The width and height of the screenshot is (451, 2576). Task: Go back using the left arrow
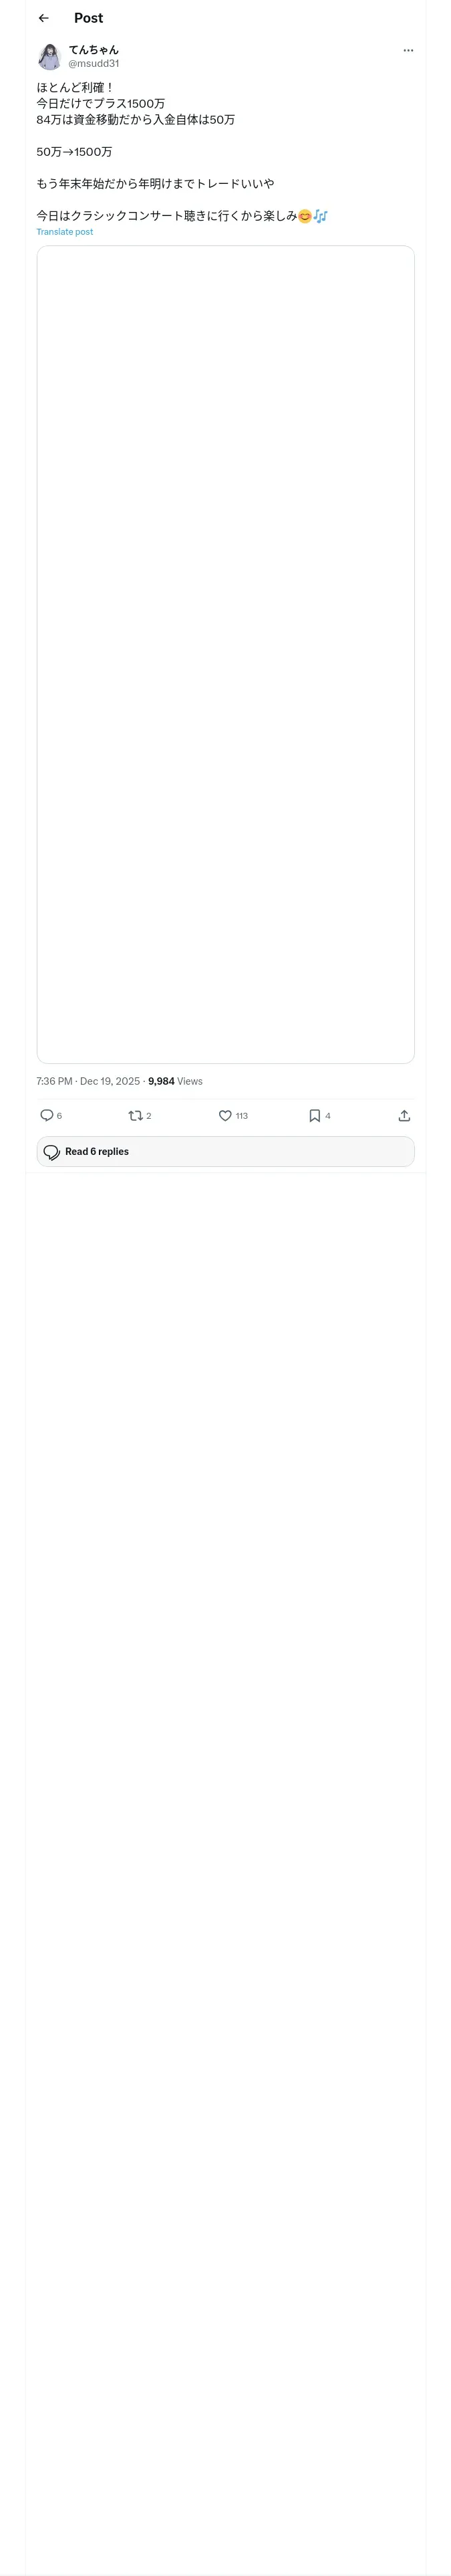[x=43, y=18]
